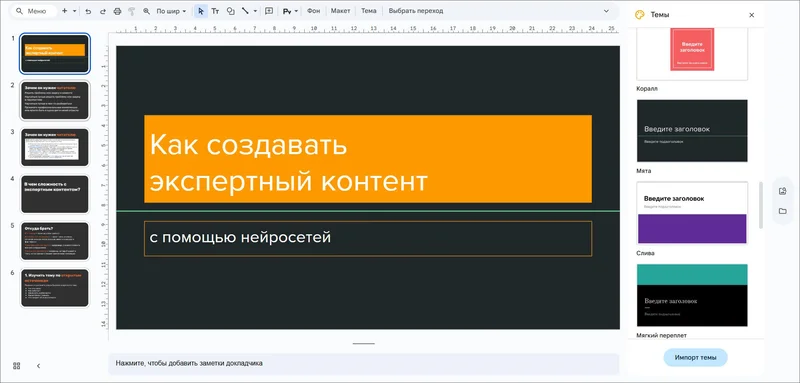
Task: Click the Мята theme label
Action: point(644,171)
